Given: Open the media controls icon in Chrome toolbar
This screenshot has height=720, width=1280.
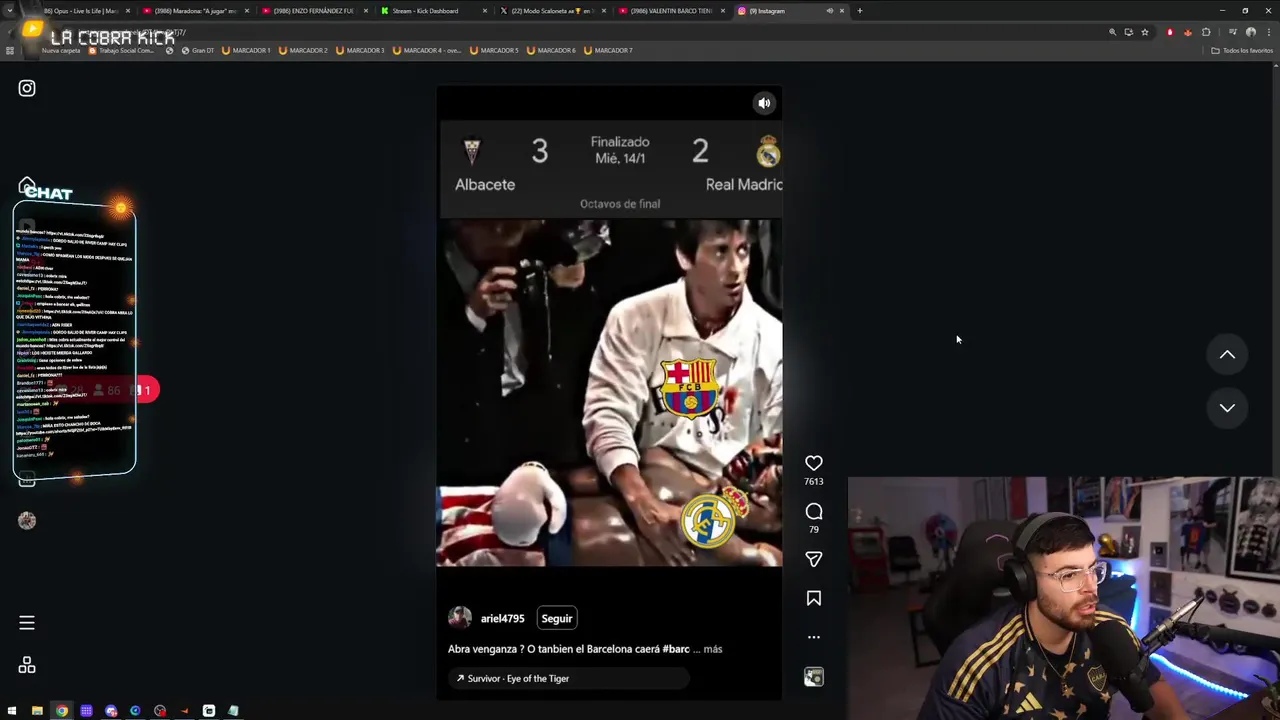Looking at the screenshot, I should [x=1231, y=32].
